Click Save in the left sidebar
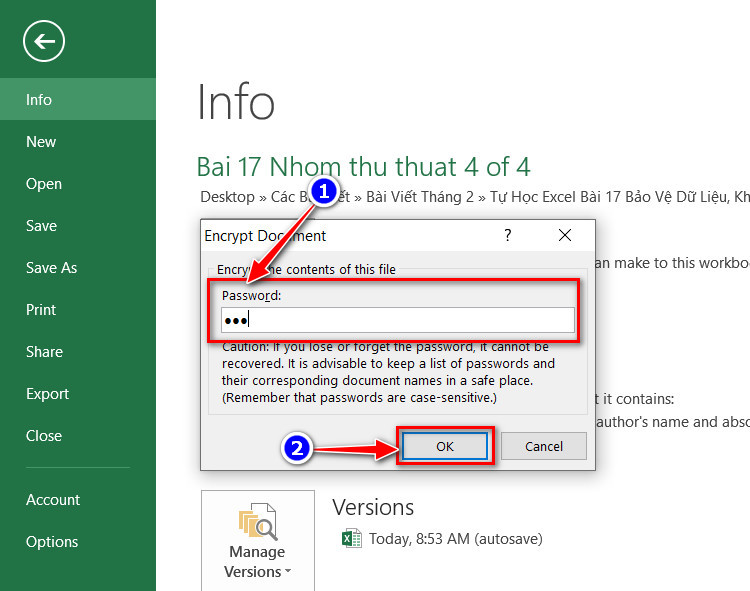The image size is (750, 591). [77, 226]
